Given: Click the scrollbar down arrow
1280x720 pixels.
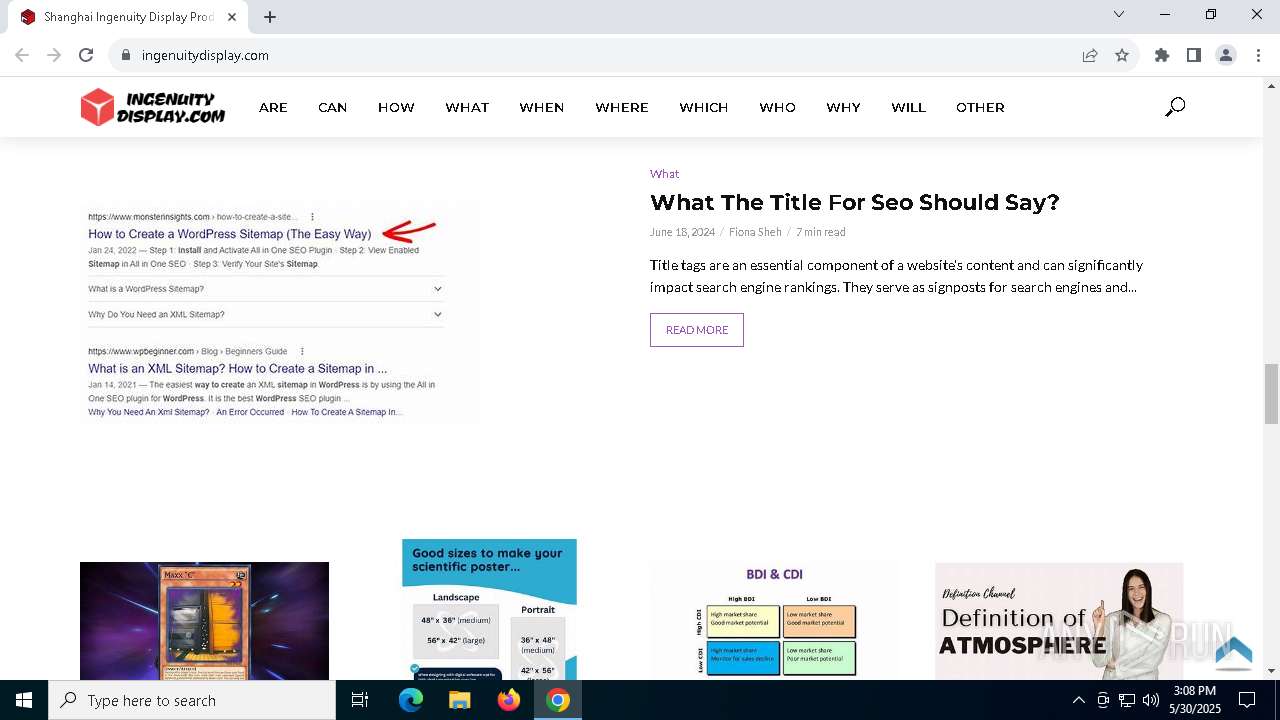Looking at the screenshot, I should click(x=1271, y=671).
